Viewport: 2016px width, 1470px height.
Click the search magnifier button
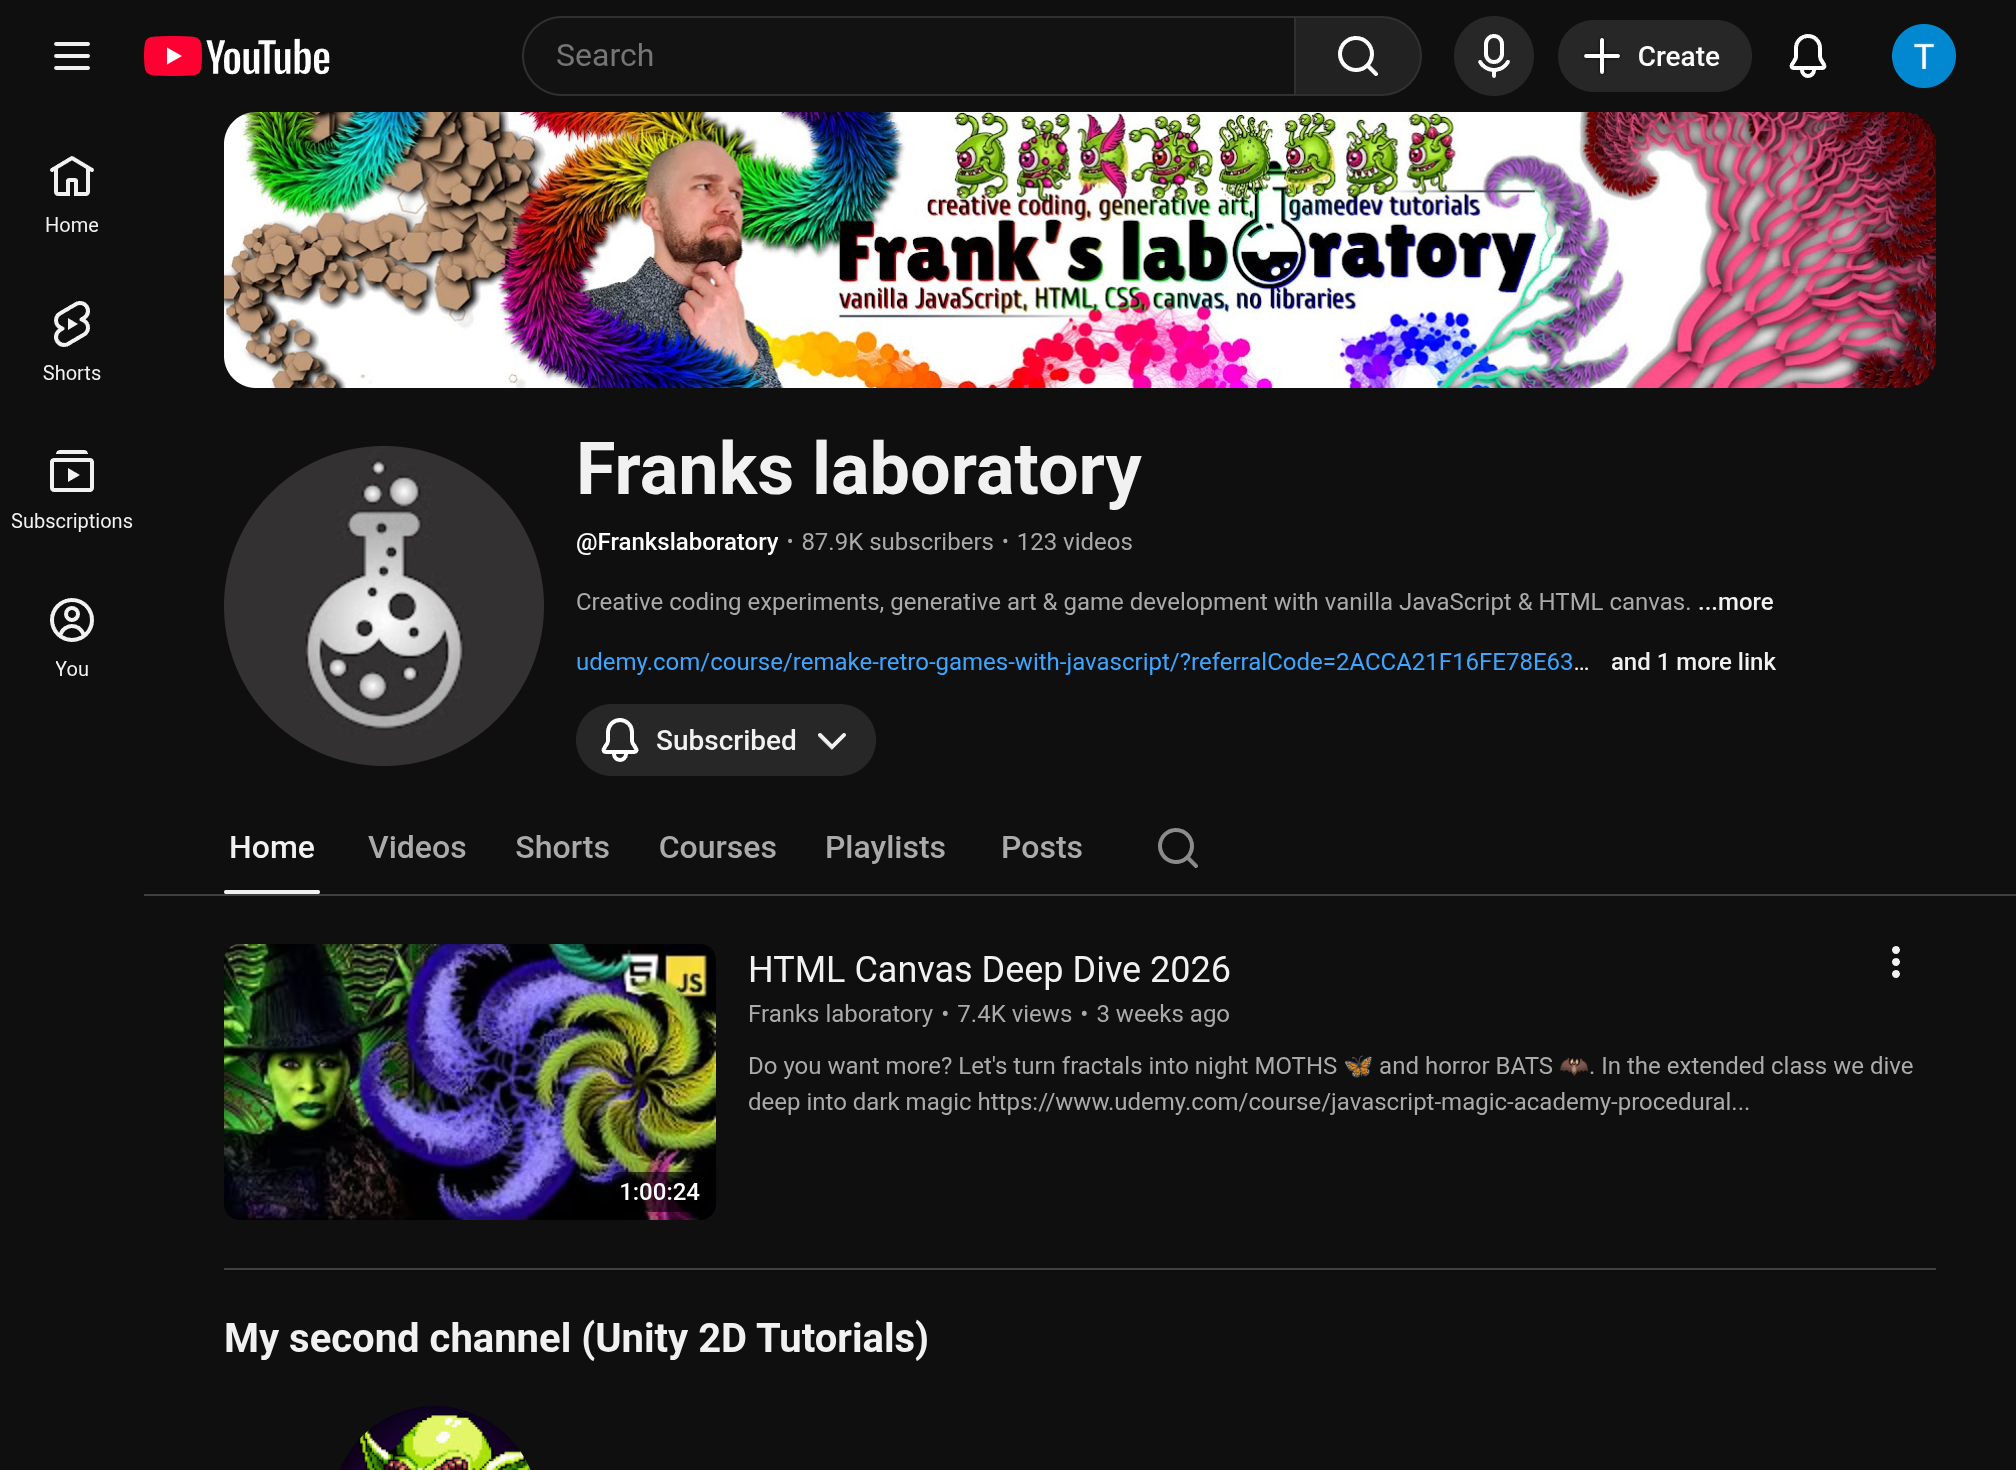[1357, 56]
